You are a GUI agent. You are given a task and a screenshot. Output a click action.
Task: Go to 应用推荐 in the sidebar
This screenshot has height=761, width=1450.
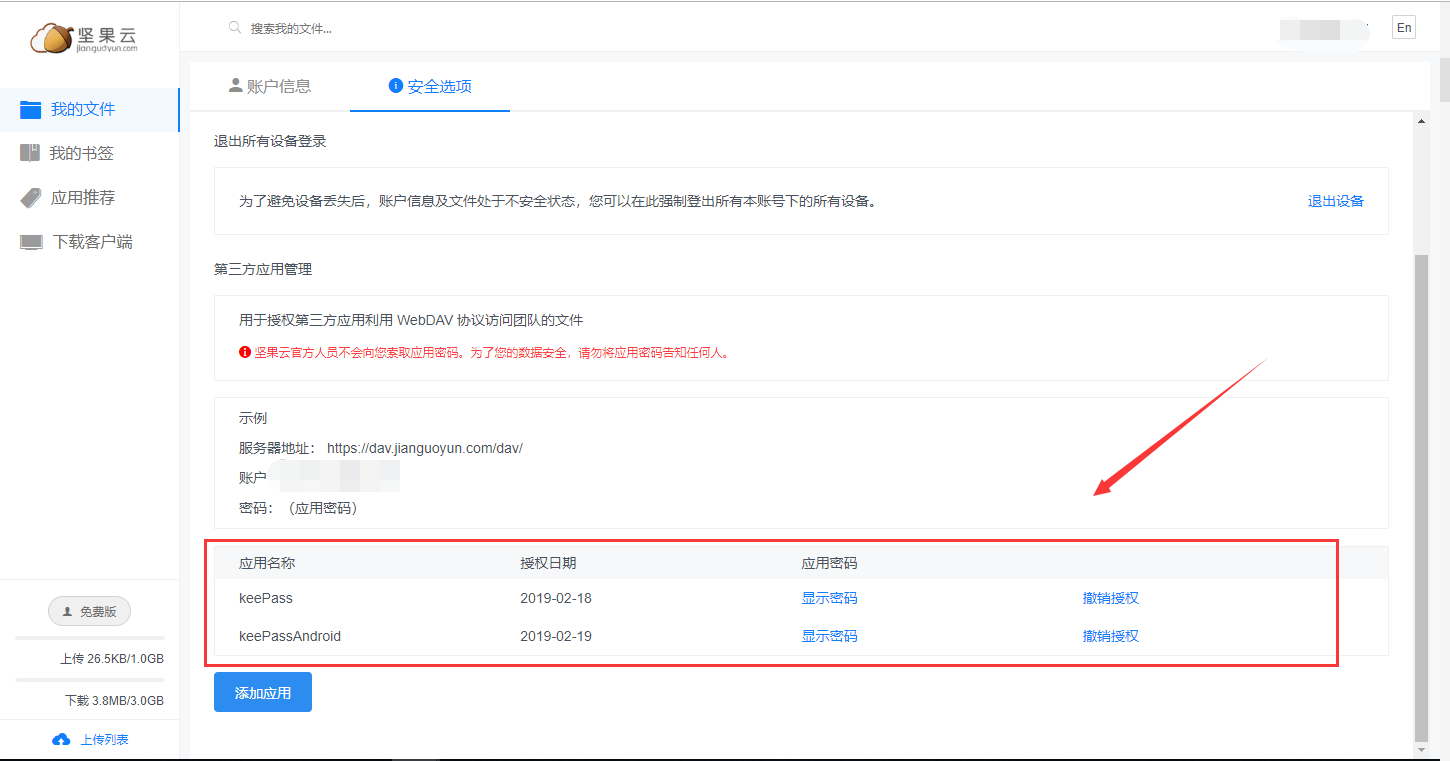pyautogui.click(x=89, y=198)
